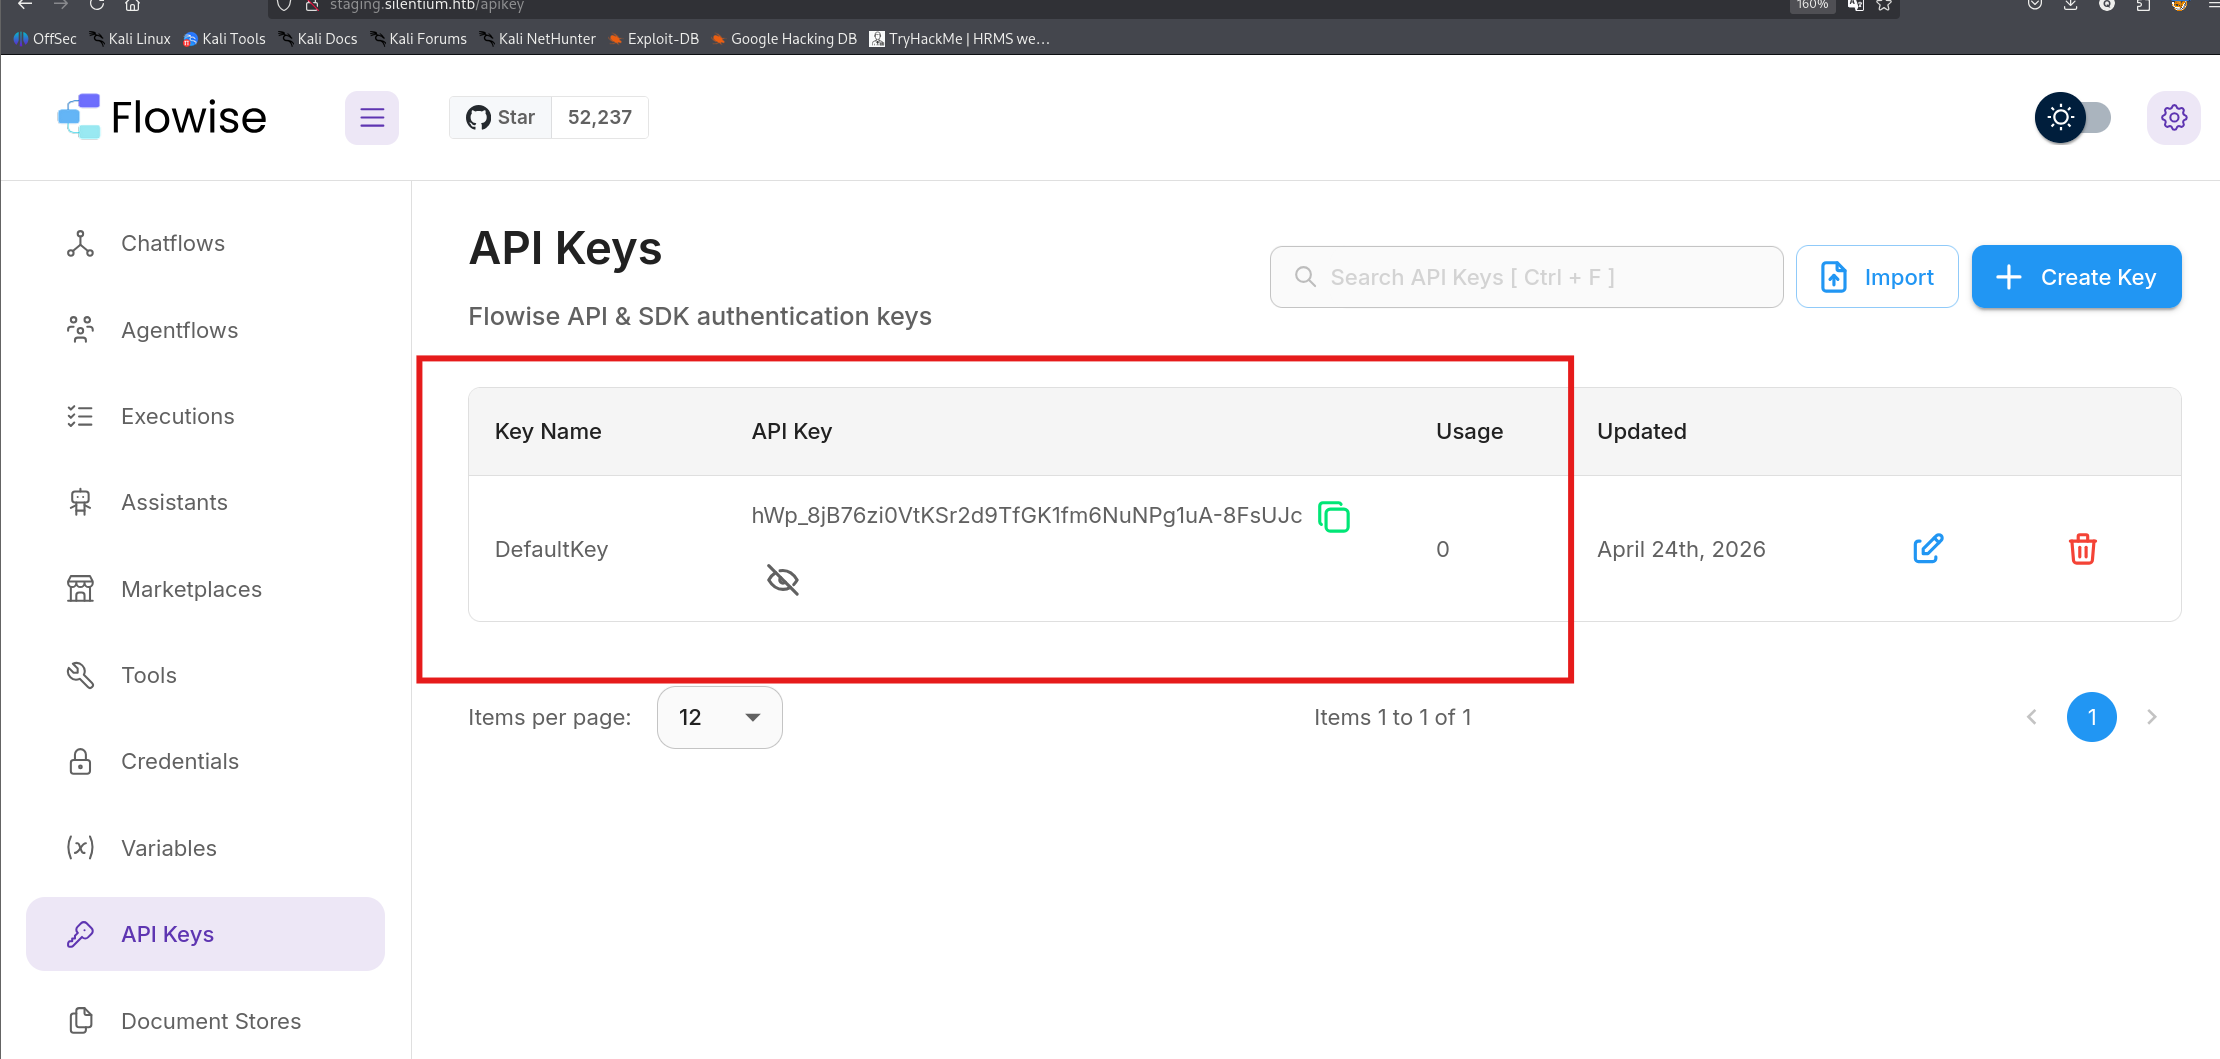The image size is (2220, 1059).
Task: Delete the DefaultKey API key
Action: 2083,549
